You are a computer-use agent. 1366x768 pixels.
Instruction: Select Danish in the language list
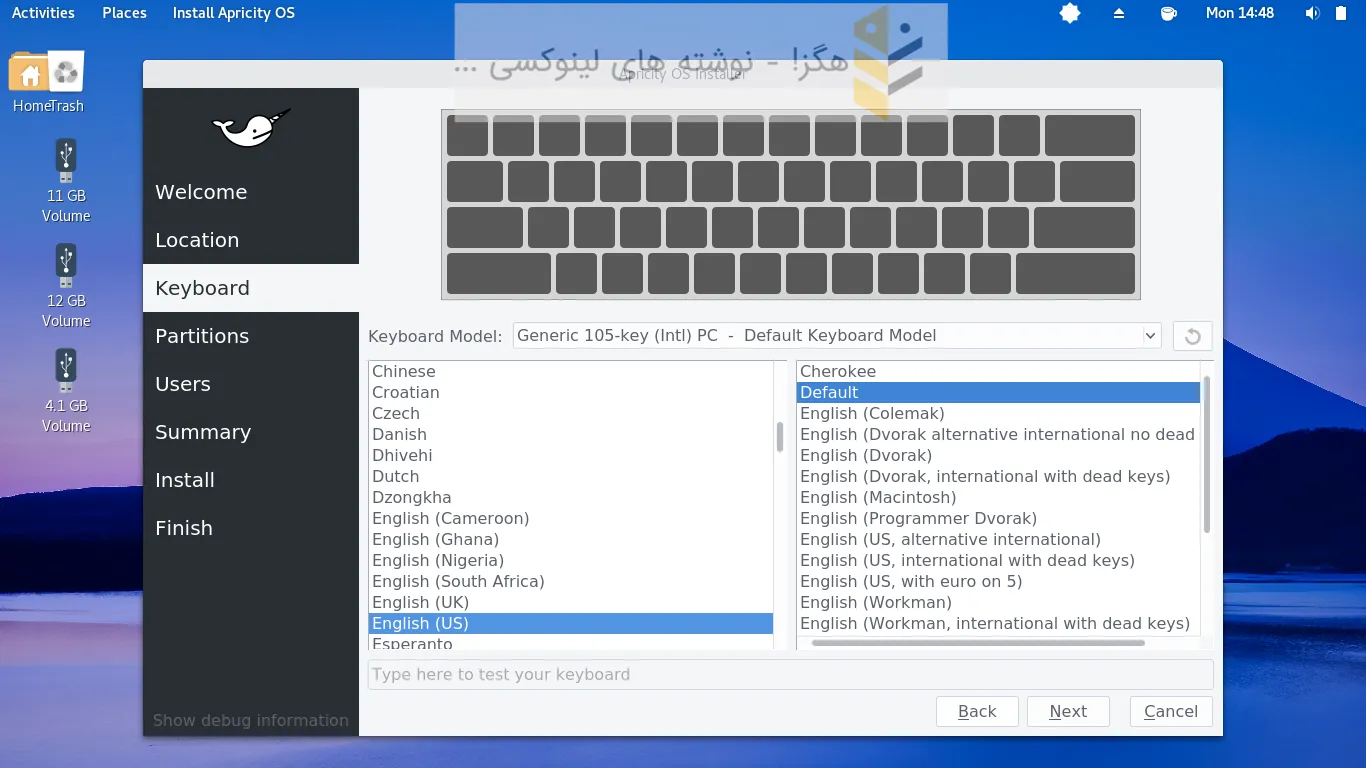(x=570, y=434)
